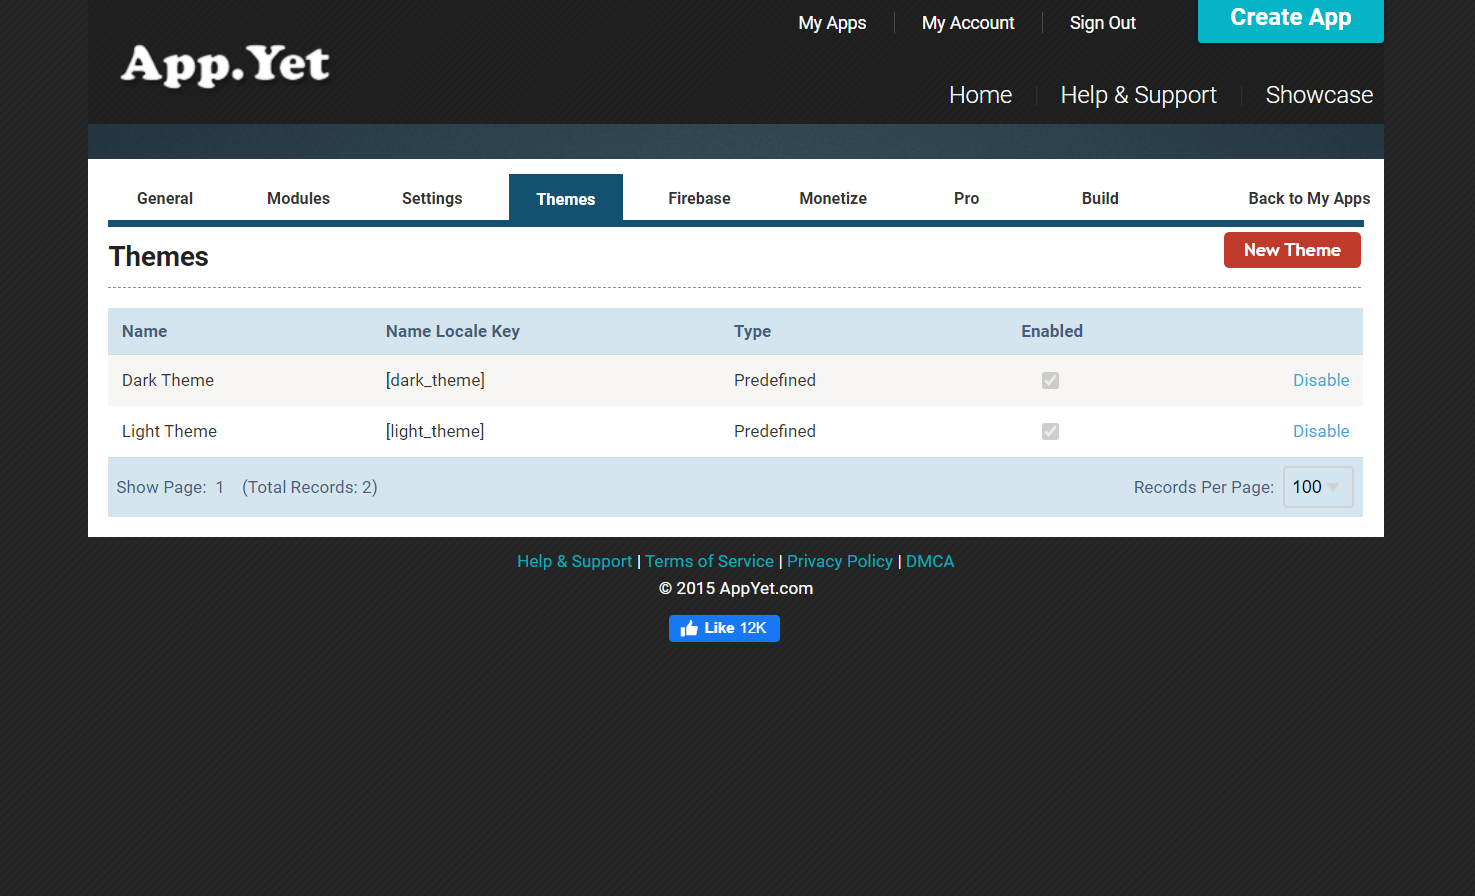The height and width of the screenshot is (896, 1475).
Task: Click Predefined type in Dark Theme row
Action: (775, 380)
